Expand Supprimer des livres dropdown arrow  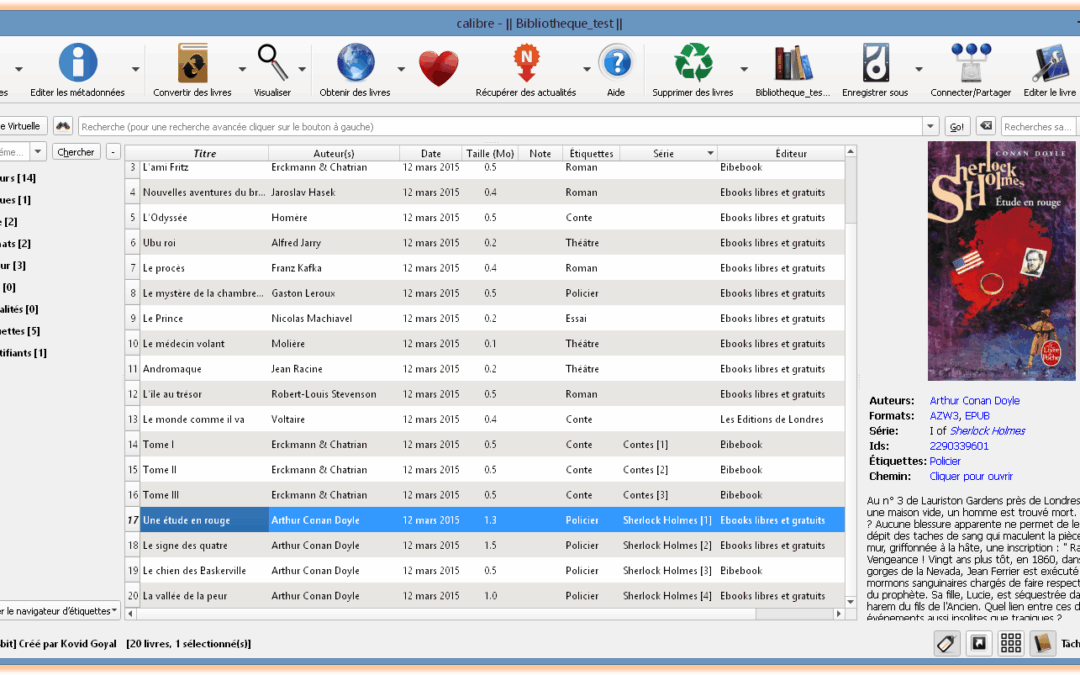pyautogui.click(x=744, y=69)
